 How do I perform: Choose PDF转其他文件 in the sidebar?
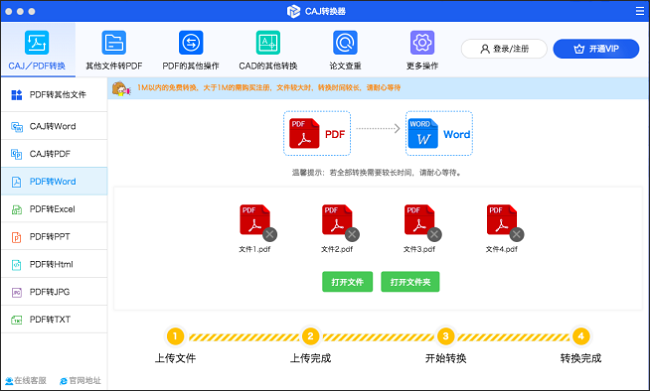coord(54,95)
